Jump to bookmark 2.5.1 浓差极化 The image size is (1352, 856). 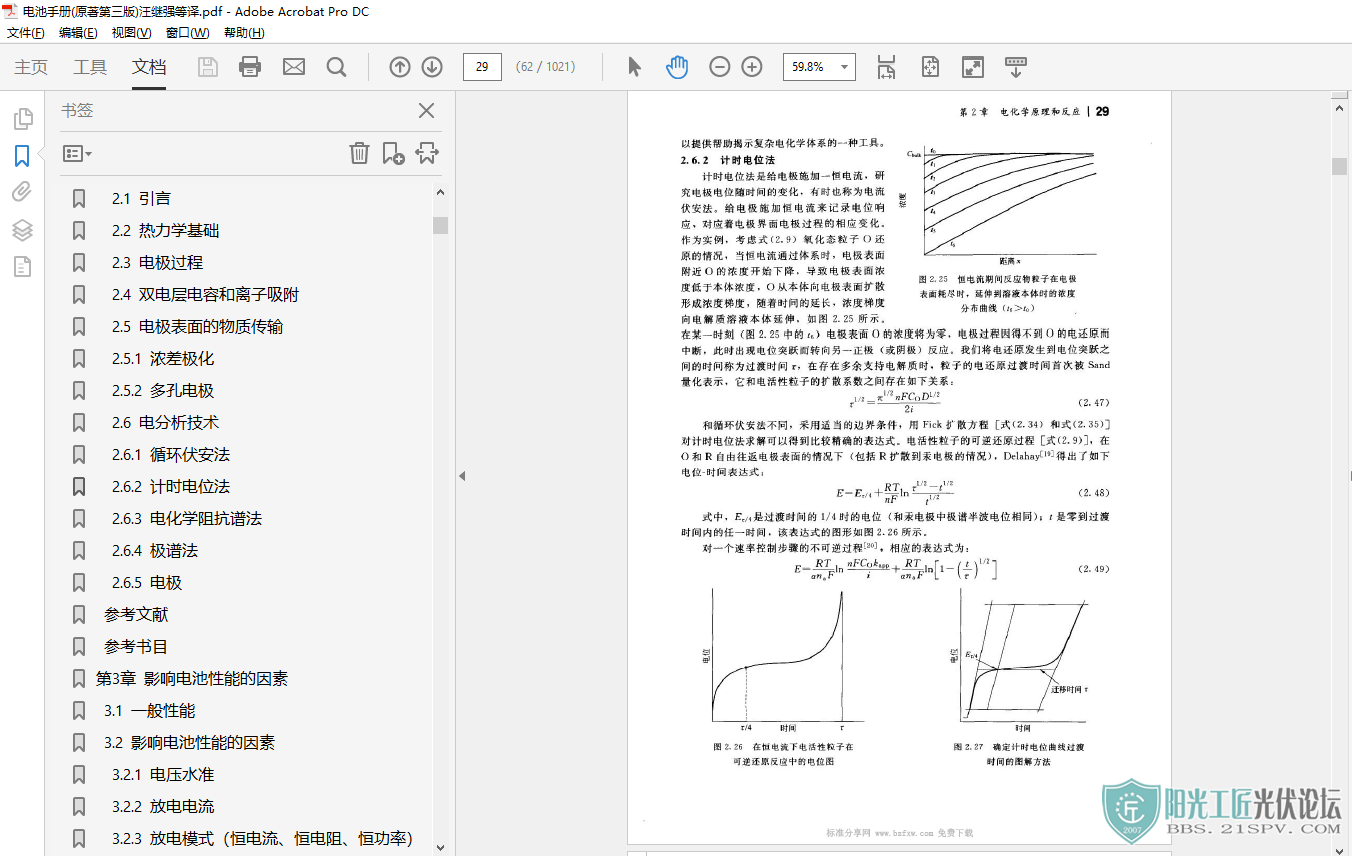[x=163, y=359]
